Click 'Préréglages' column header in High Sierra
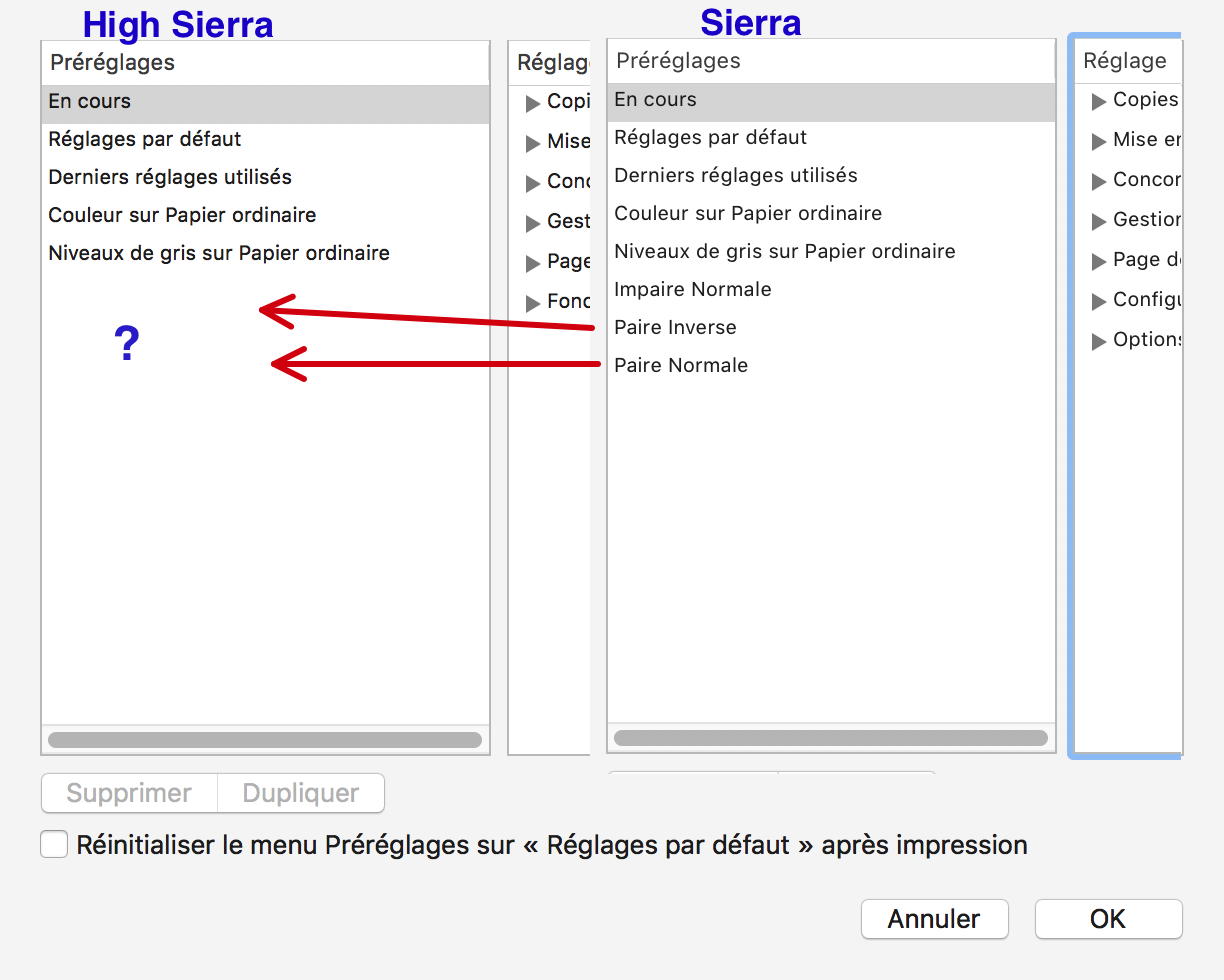 click(265, 63)
